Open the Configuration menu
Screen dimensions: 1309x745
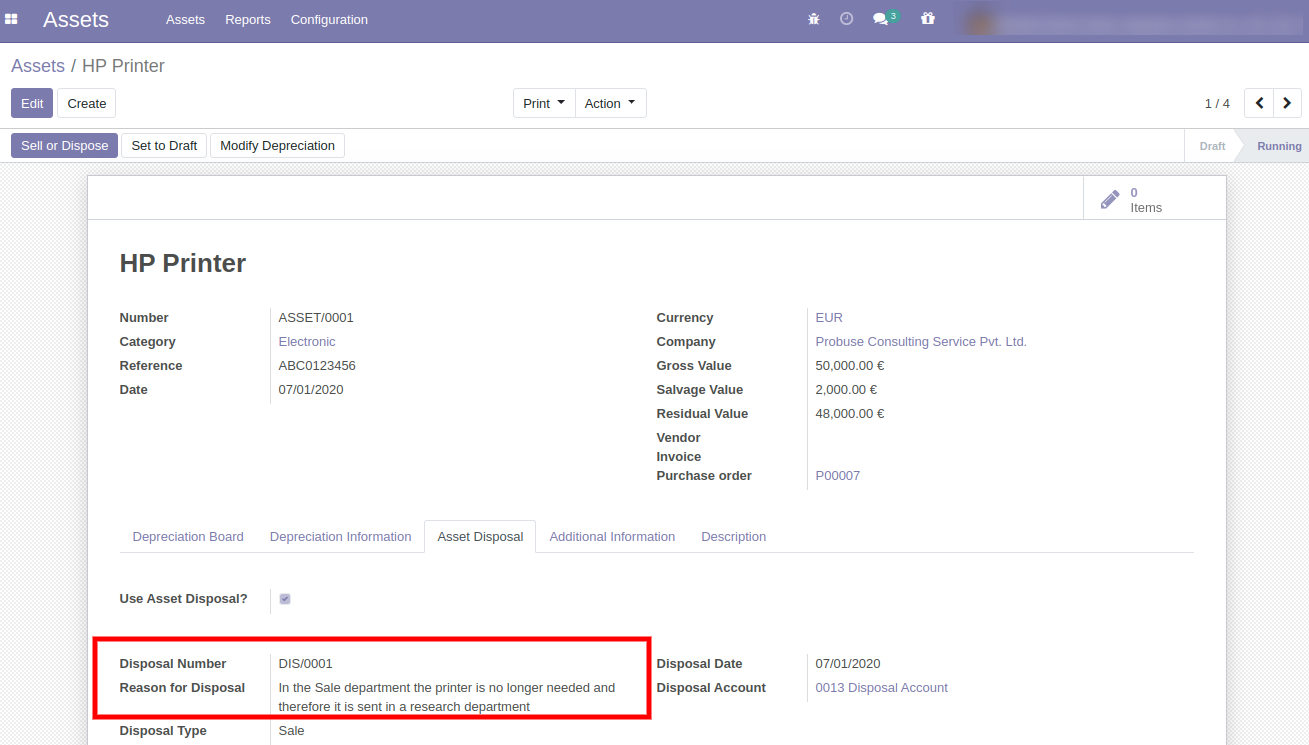click(329, 20)
